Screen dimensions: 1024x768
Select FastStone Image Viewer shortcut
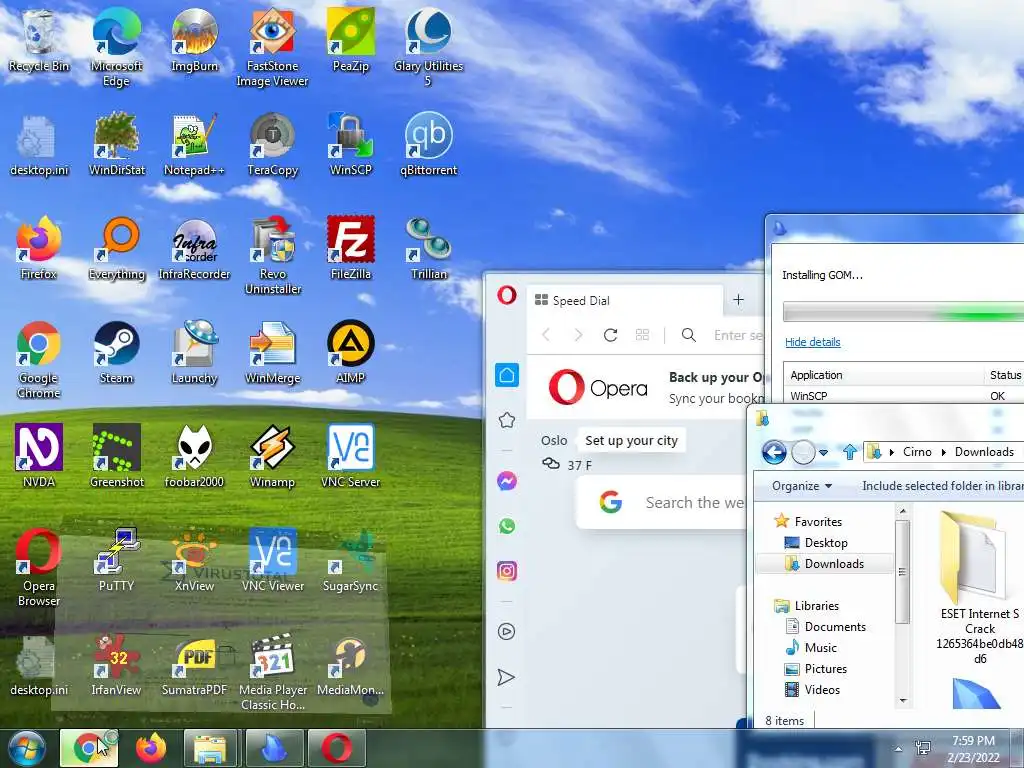pyautogui.click(x=272, y=47)
